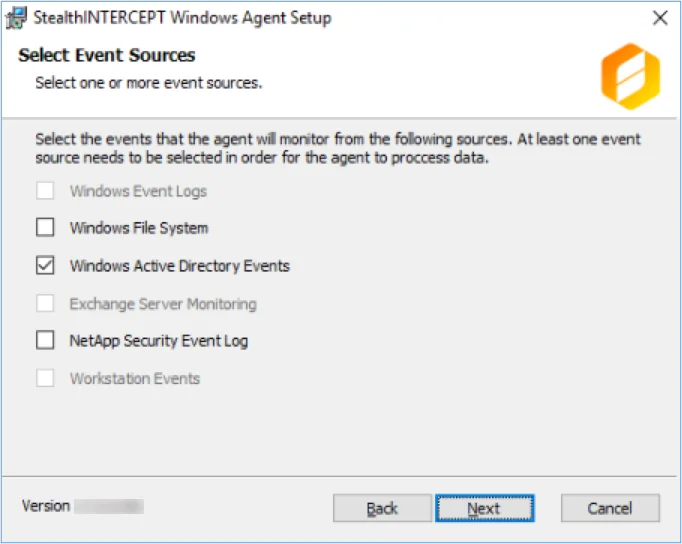The height and width of the screenshot is (544, 682).
Task: Enable the Windows File System checkbox
Action: [45, 227]
